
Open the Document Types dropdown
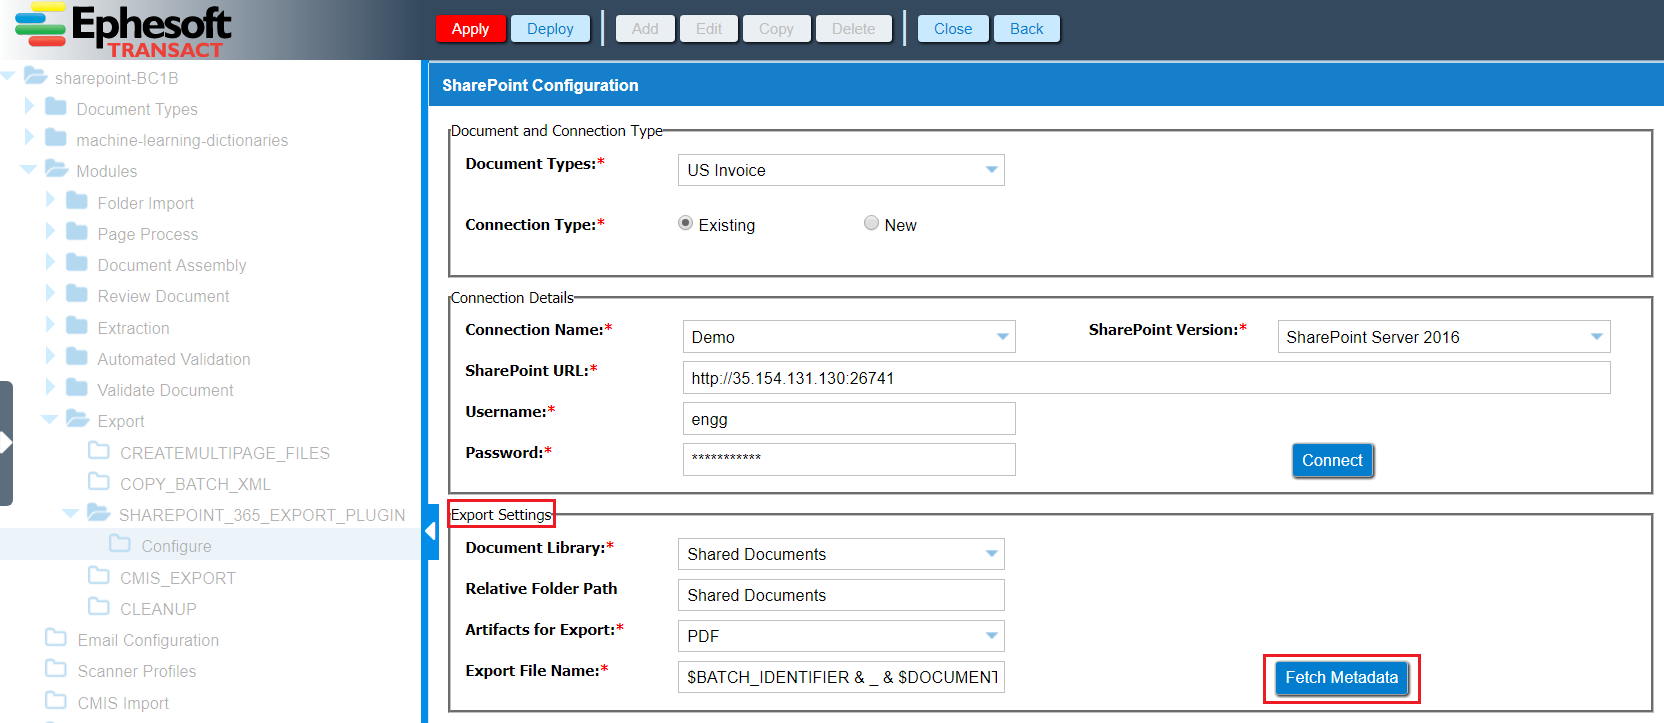point(991,170)
